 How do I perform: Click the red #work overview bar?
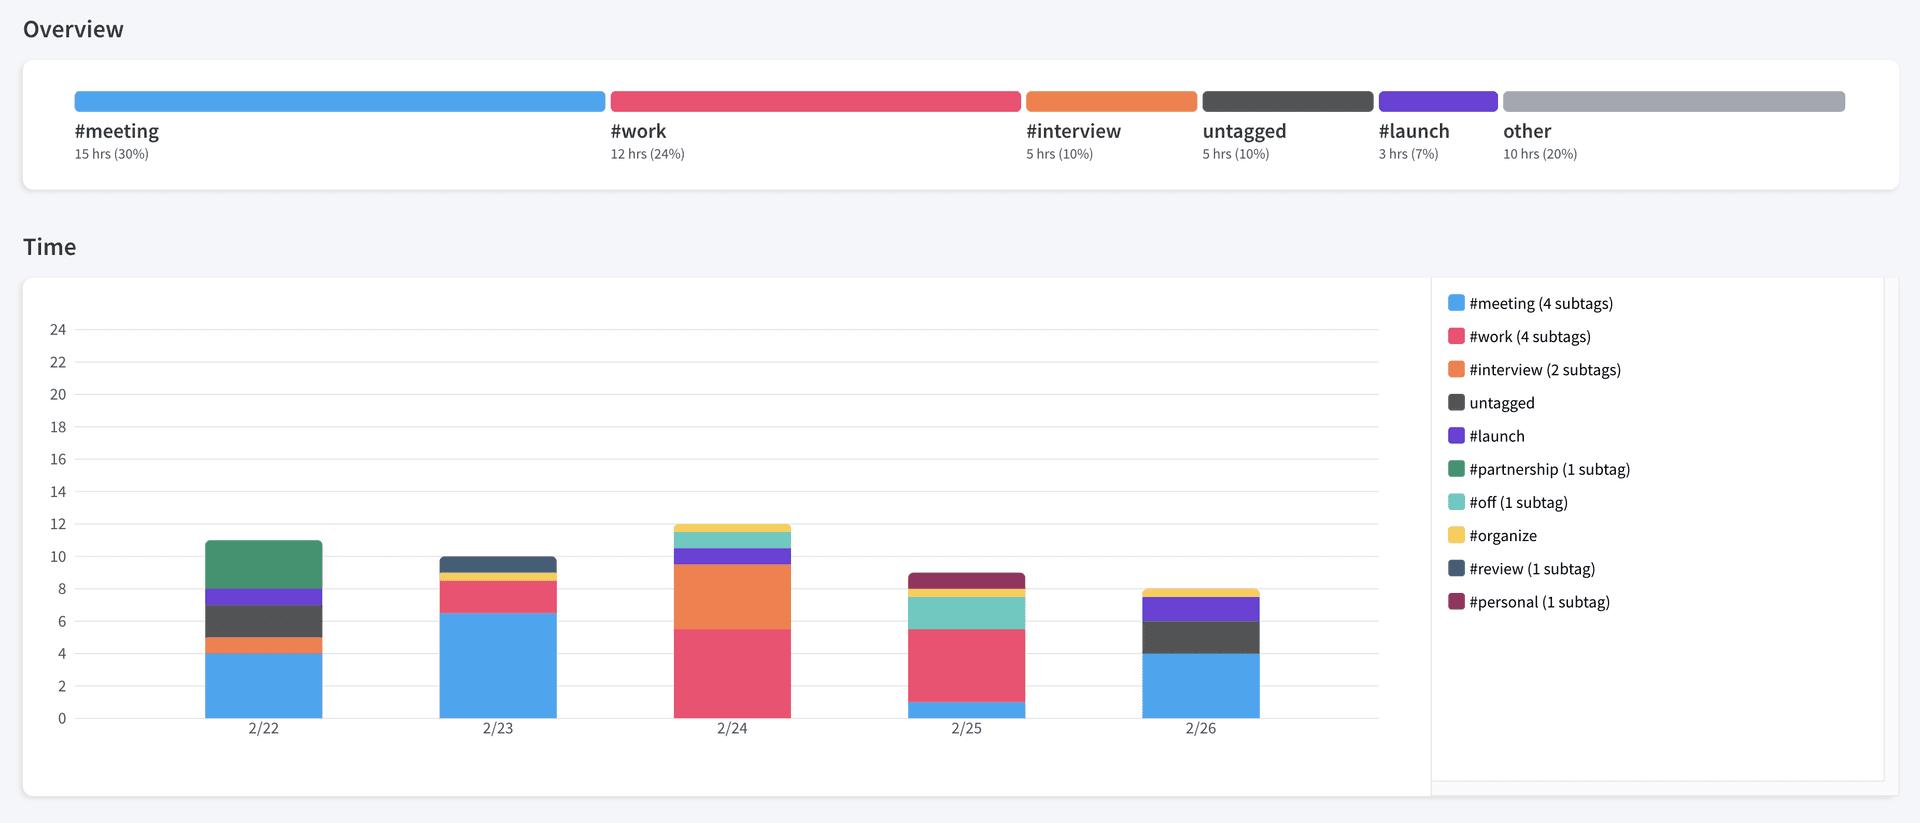pyautogui.click(x=815, y=101)
